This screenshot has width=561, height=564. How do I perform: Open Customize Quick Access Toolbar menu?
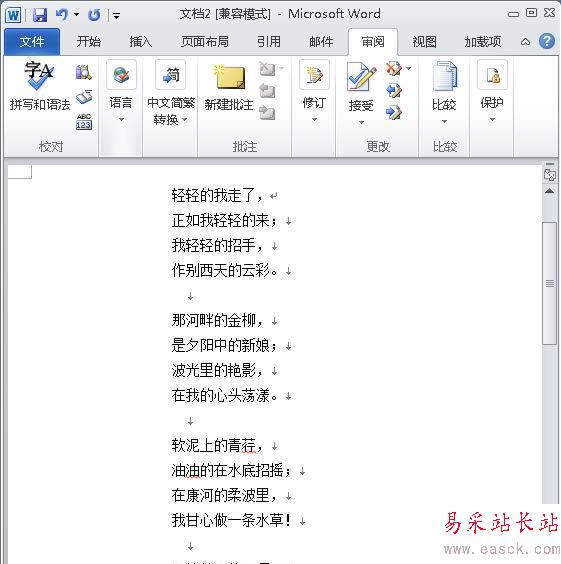[x=117, y=15]
